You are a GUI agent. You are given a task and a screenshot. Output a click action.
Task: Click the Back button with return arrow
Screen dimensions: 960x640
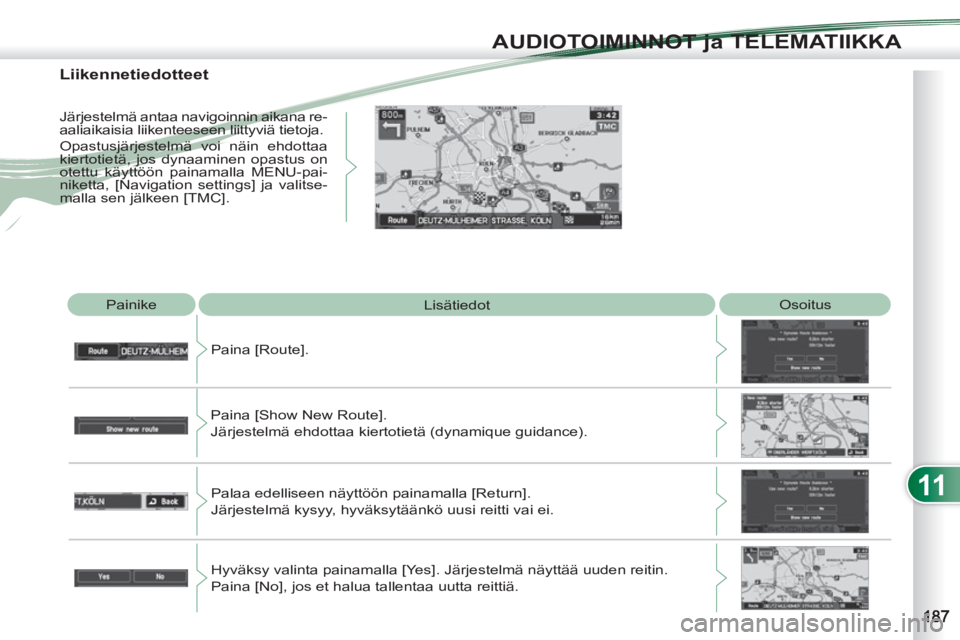(165, 501)
